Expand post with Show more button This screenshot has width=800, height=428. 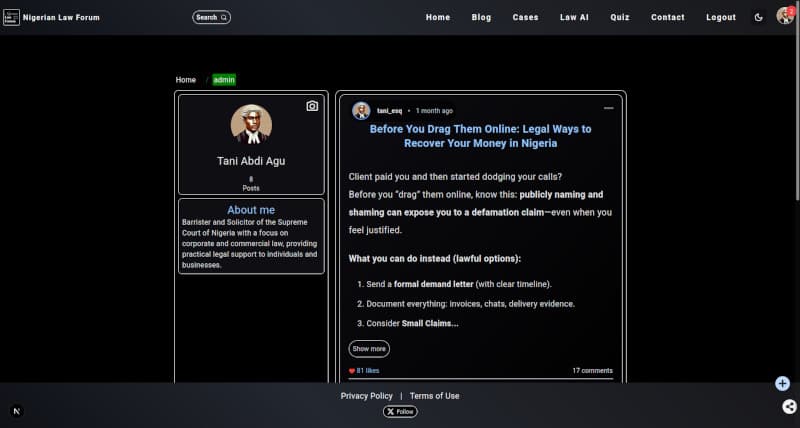click(369, 349)
